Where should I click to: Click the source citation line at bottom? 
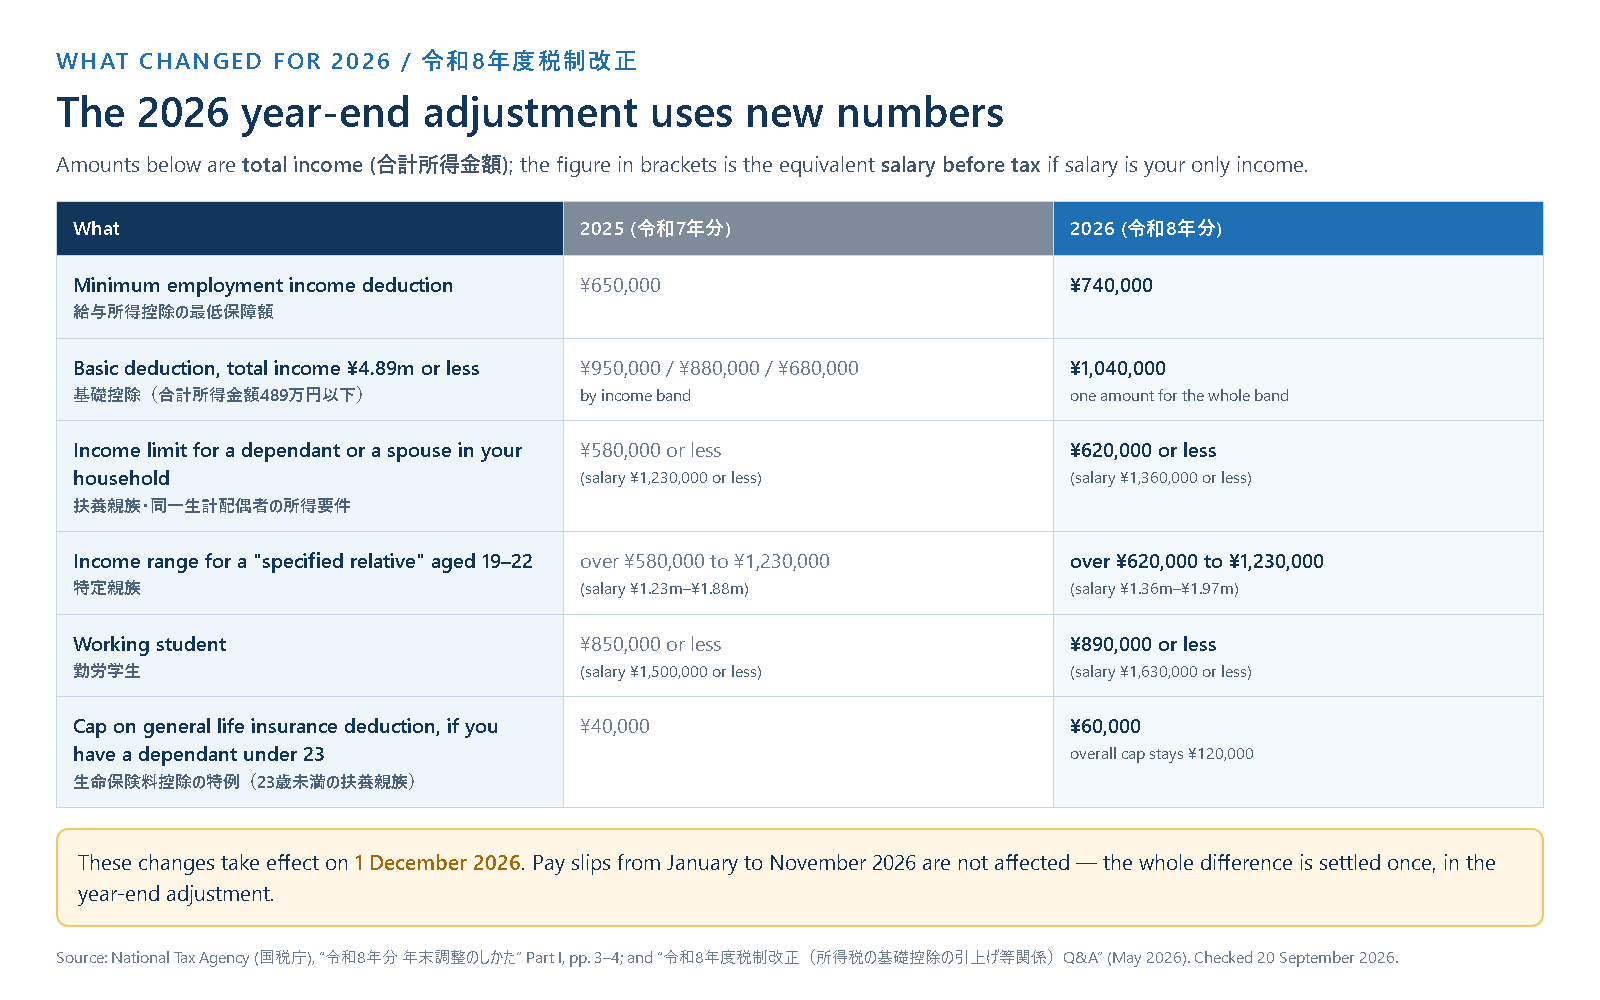point(727,957)
